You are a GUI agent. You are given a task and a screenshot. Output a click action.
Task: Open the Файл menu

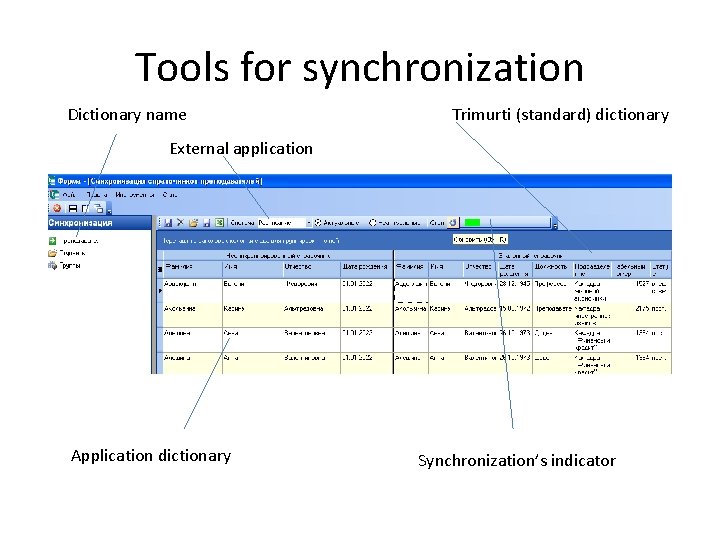point(69,195)
